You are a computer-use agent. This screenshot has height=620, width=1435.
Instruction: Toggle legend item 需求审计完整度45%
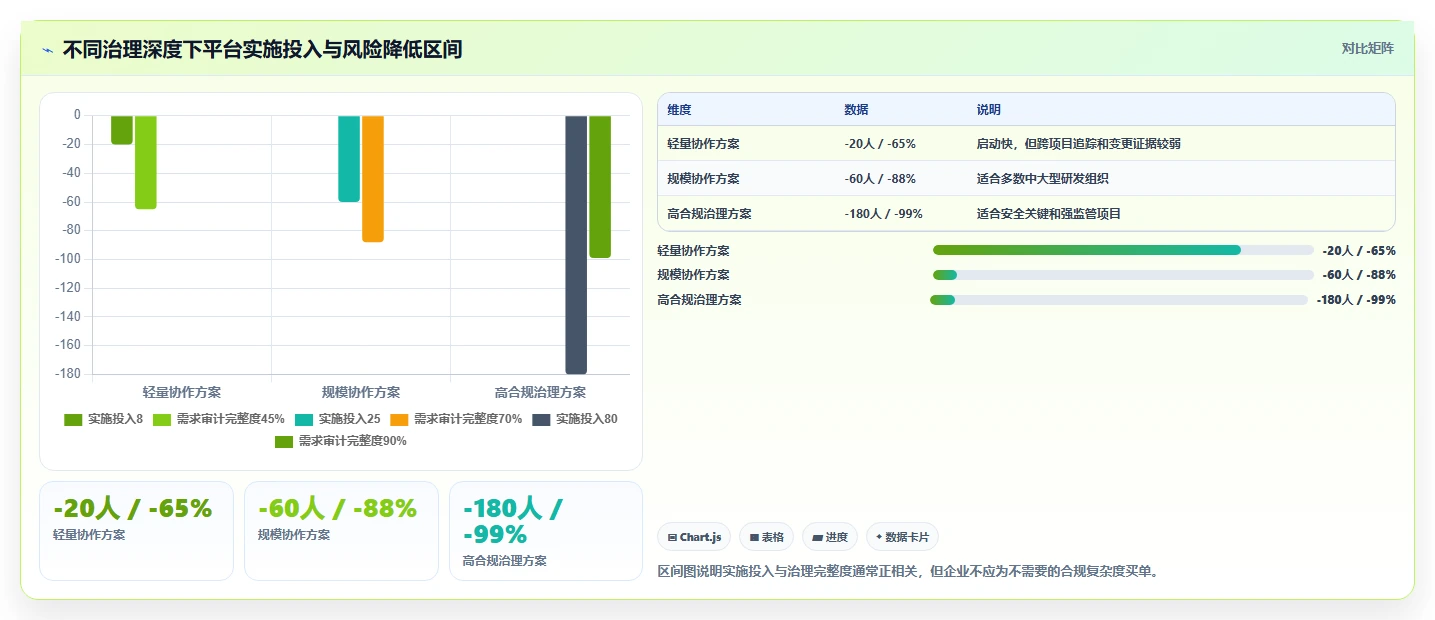(219, 419)
